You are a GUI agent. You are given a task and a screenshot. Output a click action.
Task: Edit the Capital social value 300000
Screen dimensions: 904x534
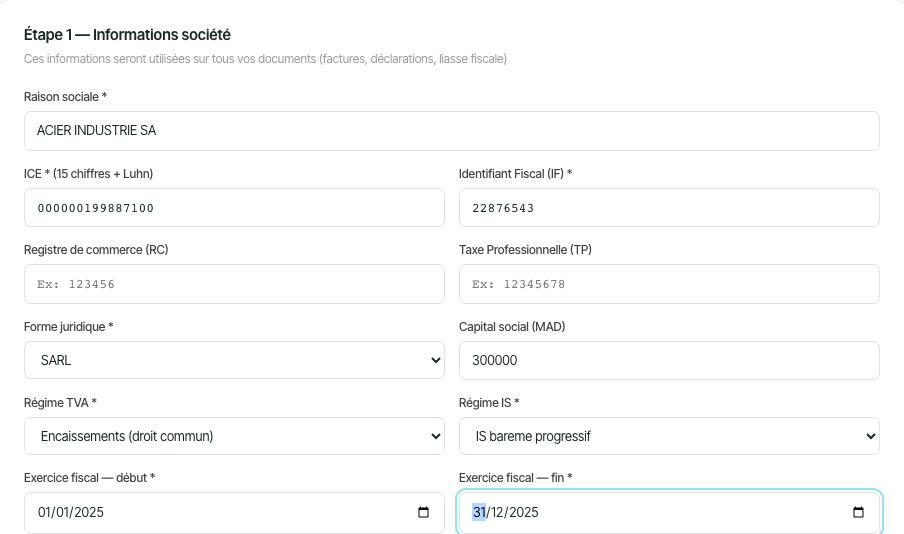tap(669, 360)
